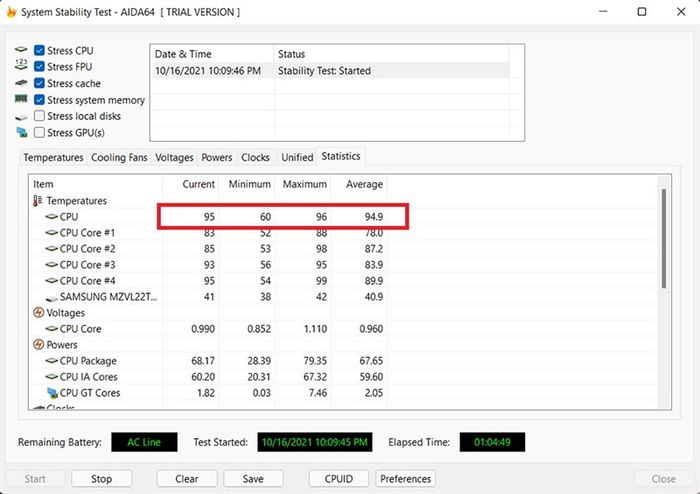
Task: Click the disk drive icon beside Stress local disks
Action: tap(21, 117)
